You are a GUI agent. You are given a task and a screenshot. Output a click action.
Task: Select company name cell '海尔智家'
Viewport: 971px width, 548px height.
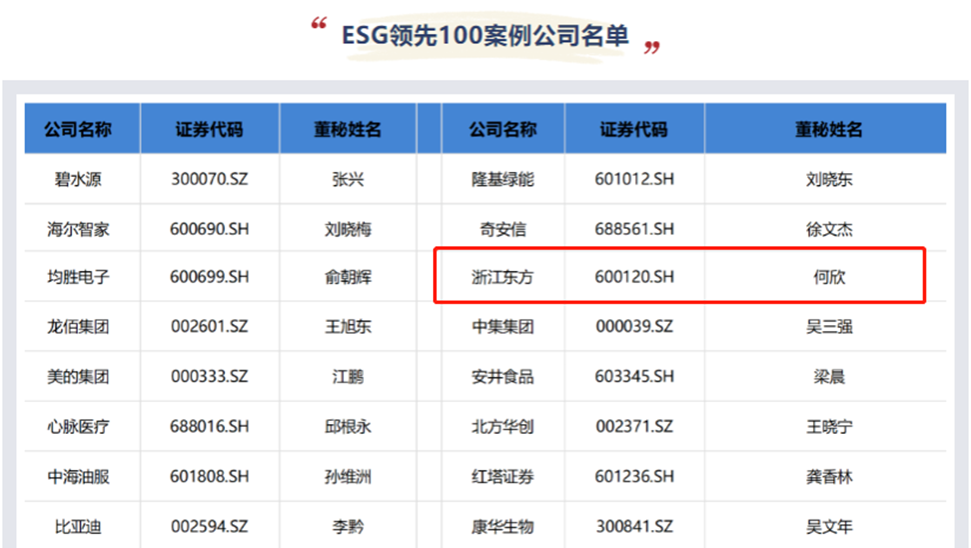(78, 229)
